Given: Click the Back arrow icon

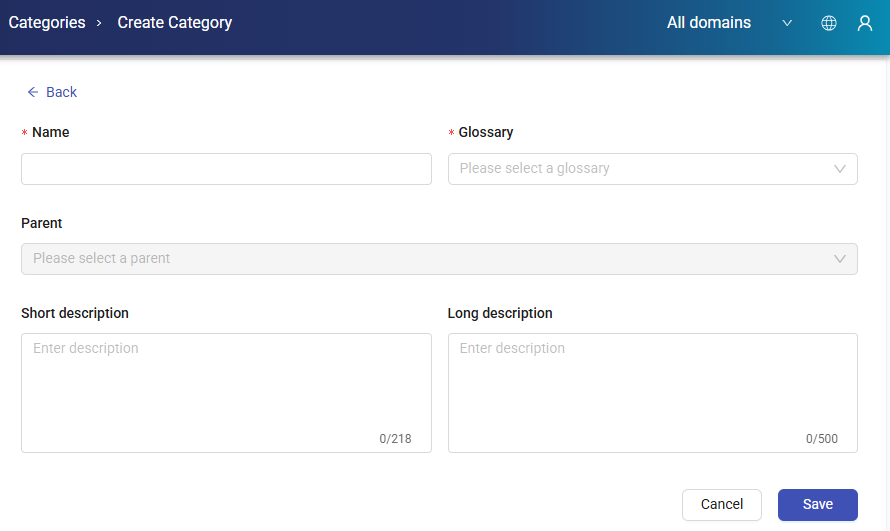Looking at the screenshot, I should (33, 92).
